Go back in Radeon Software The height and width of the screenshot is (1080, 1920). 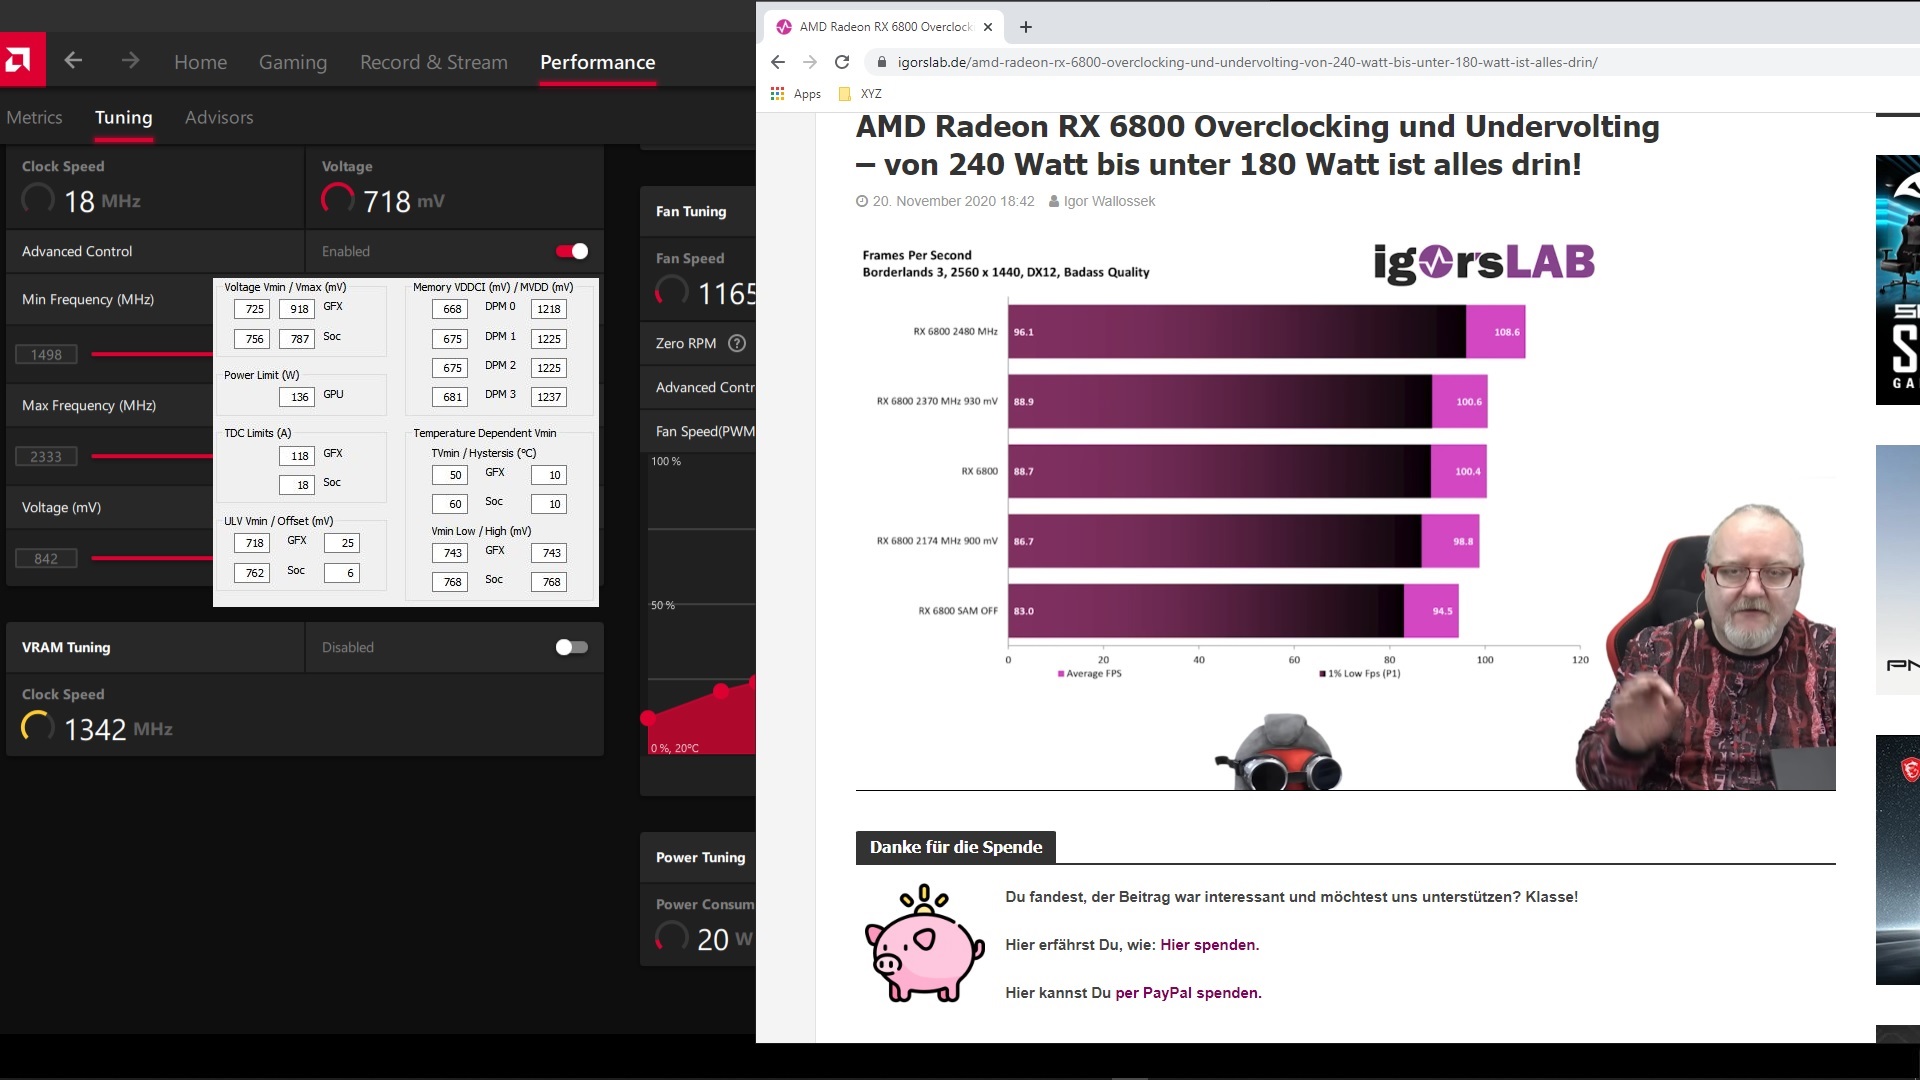pos(73,61)
